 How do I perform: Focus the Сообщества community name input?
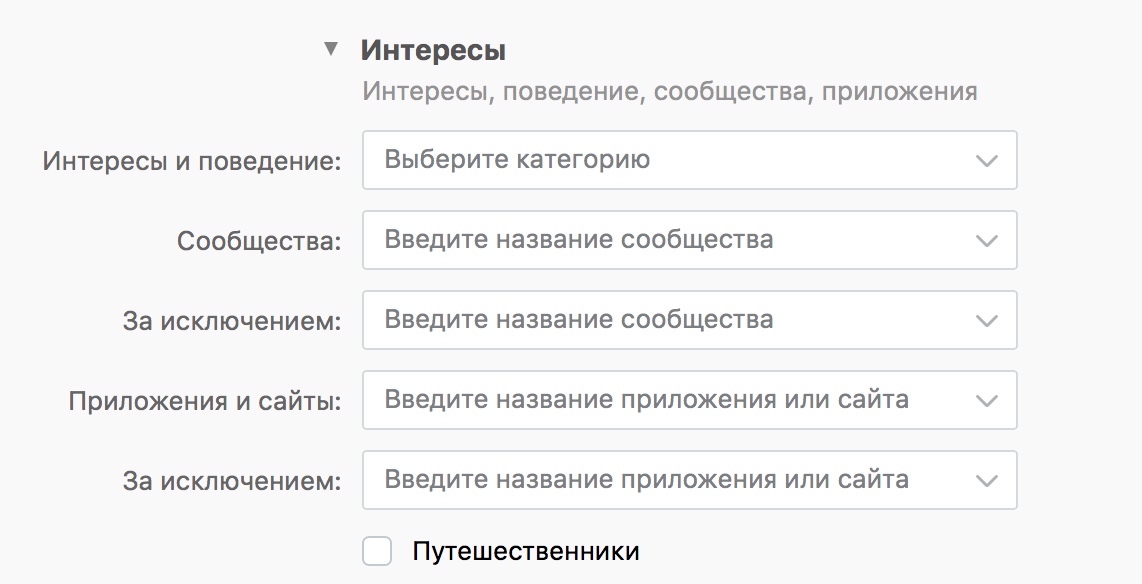(660, 240)
